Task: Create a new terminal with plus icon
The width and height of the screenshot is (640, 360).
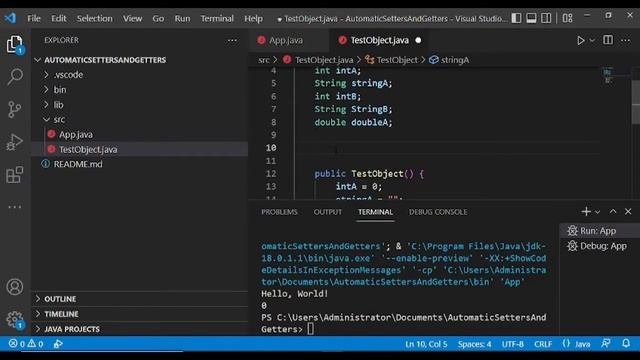Action: [586, 211]
